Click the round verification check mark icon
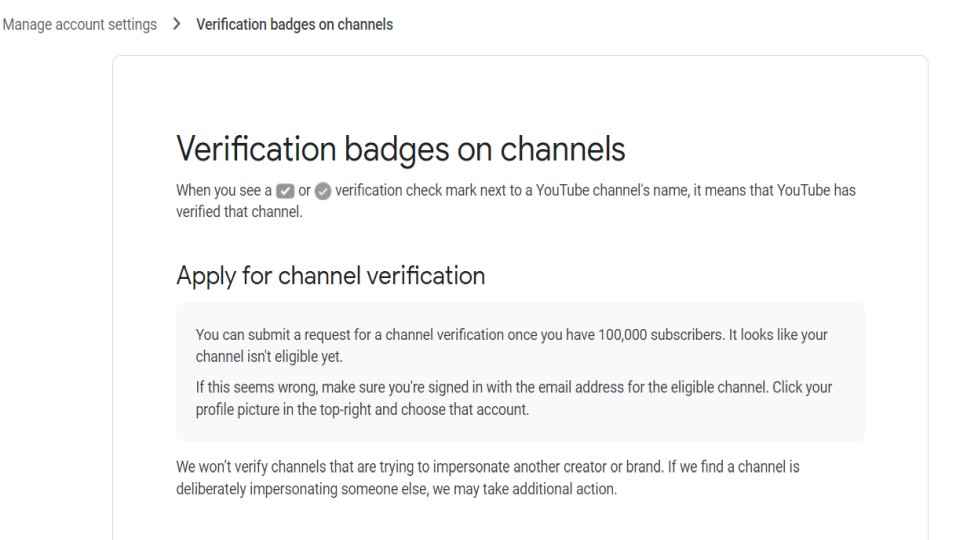 pos(323,191)
